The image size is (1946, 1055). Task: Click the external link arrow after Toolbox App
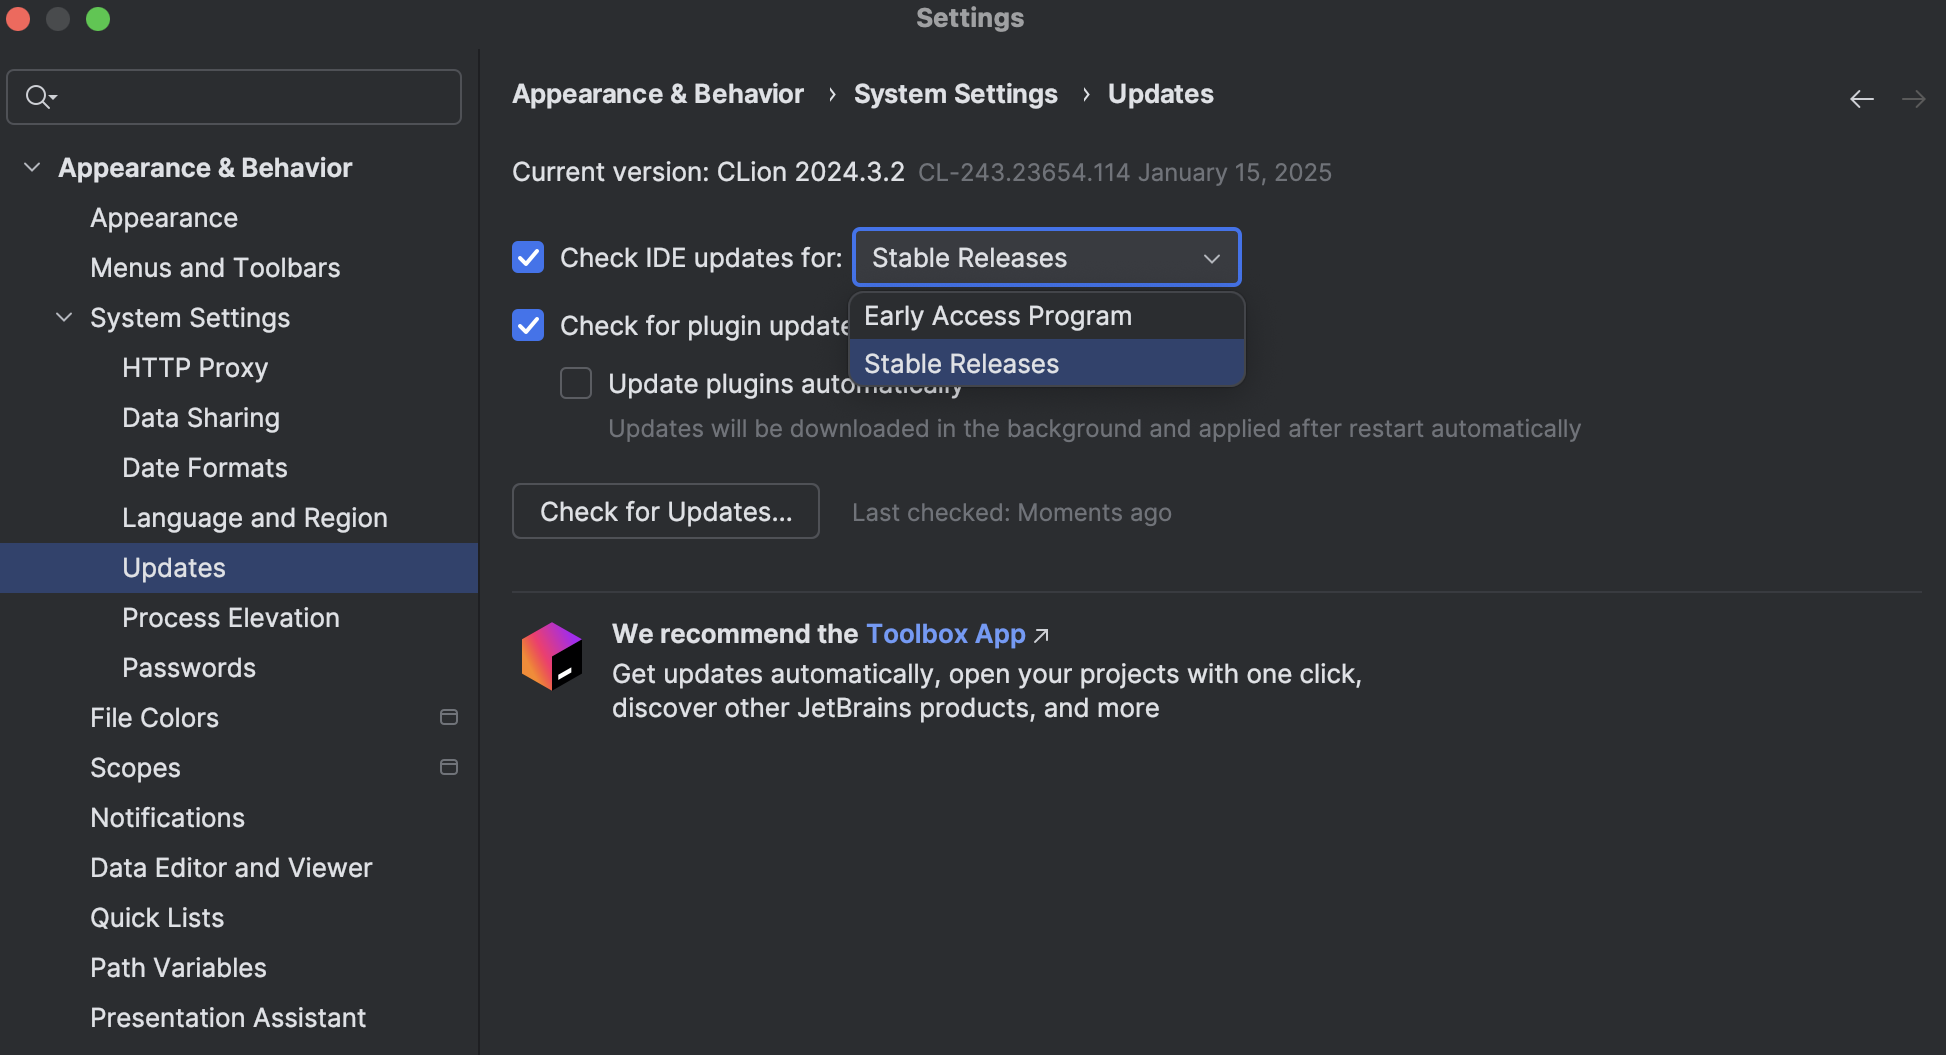tap(1042, 634)
